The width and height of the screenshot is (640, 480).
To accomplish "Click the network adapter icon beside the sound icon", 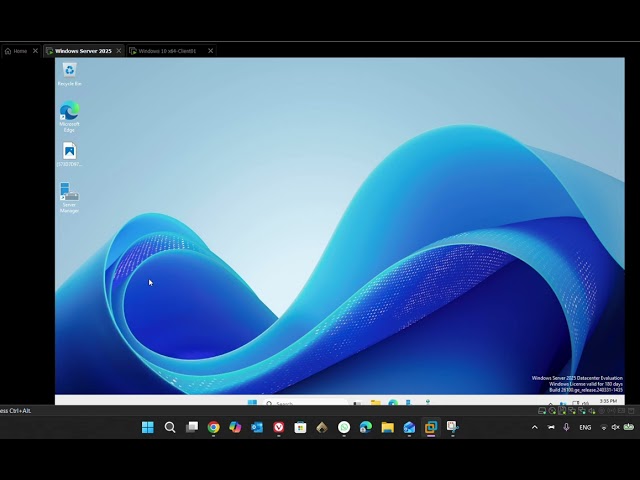I will pos(582,411).
